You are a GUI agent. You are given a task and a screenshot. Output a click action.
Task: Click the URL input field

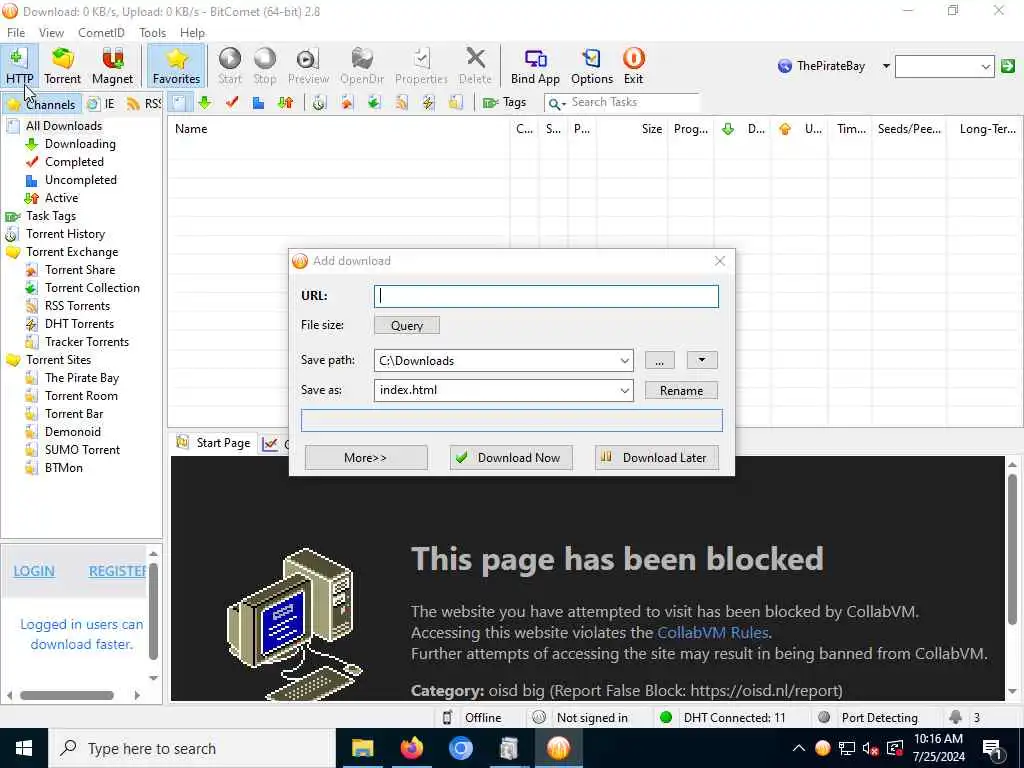(x=546, y=296)
